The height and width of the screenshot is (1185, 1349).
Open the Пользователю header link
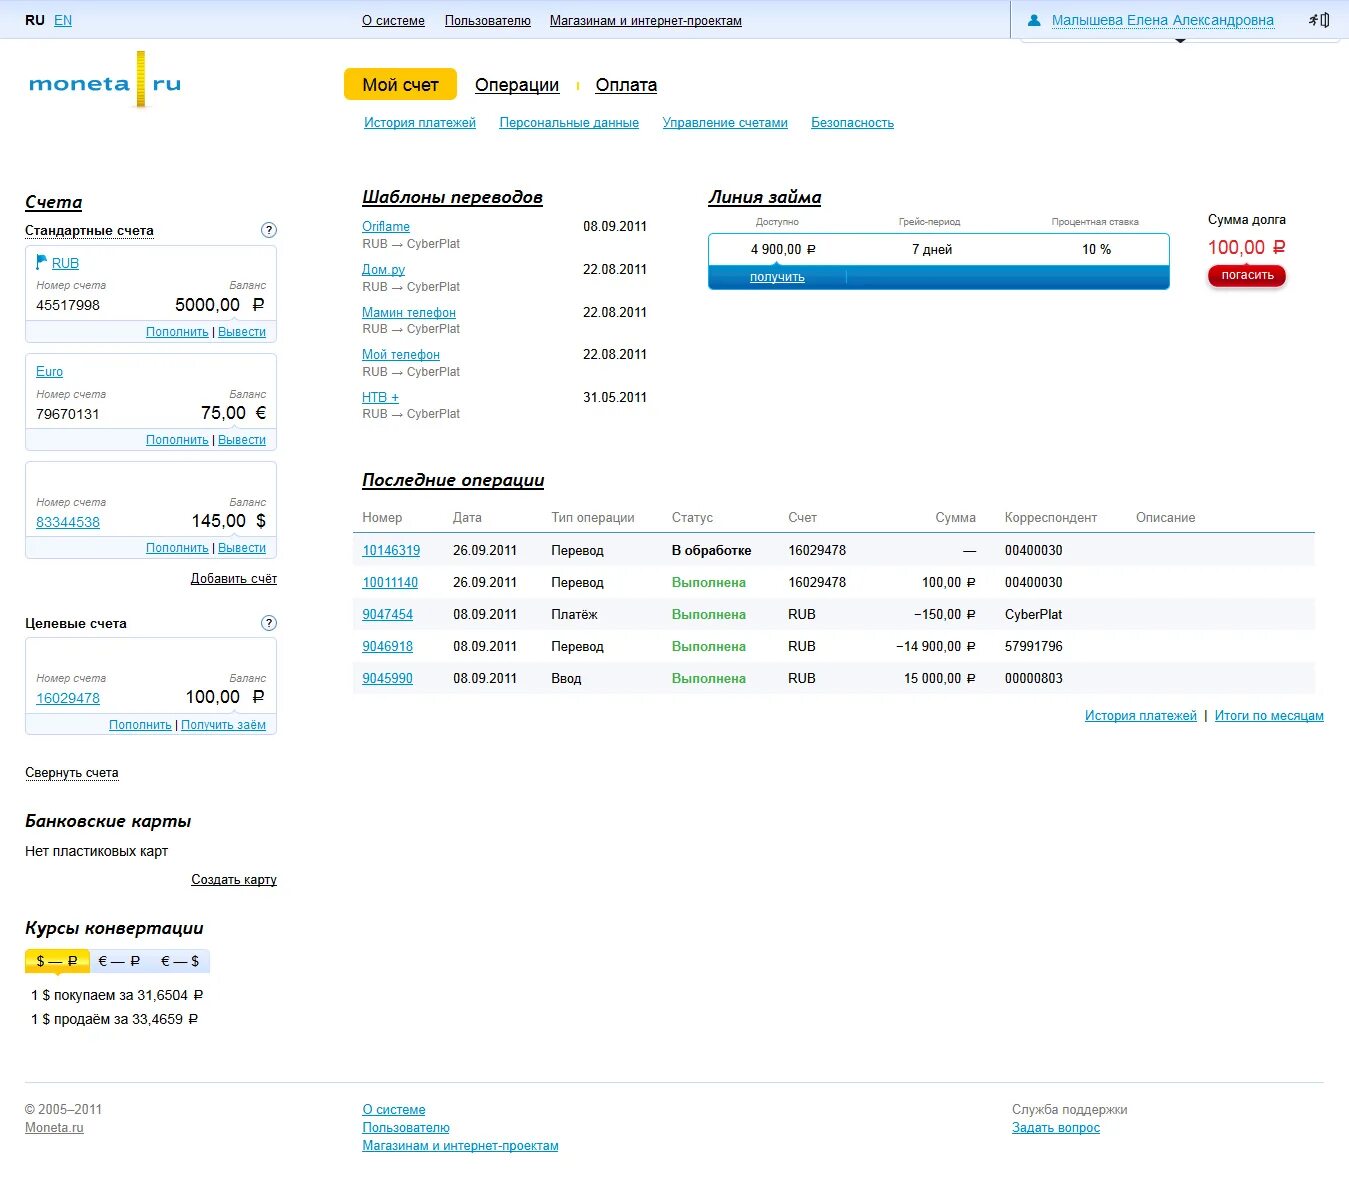coord(488,21)
